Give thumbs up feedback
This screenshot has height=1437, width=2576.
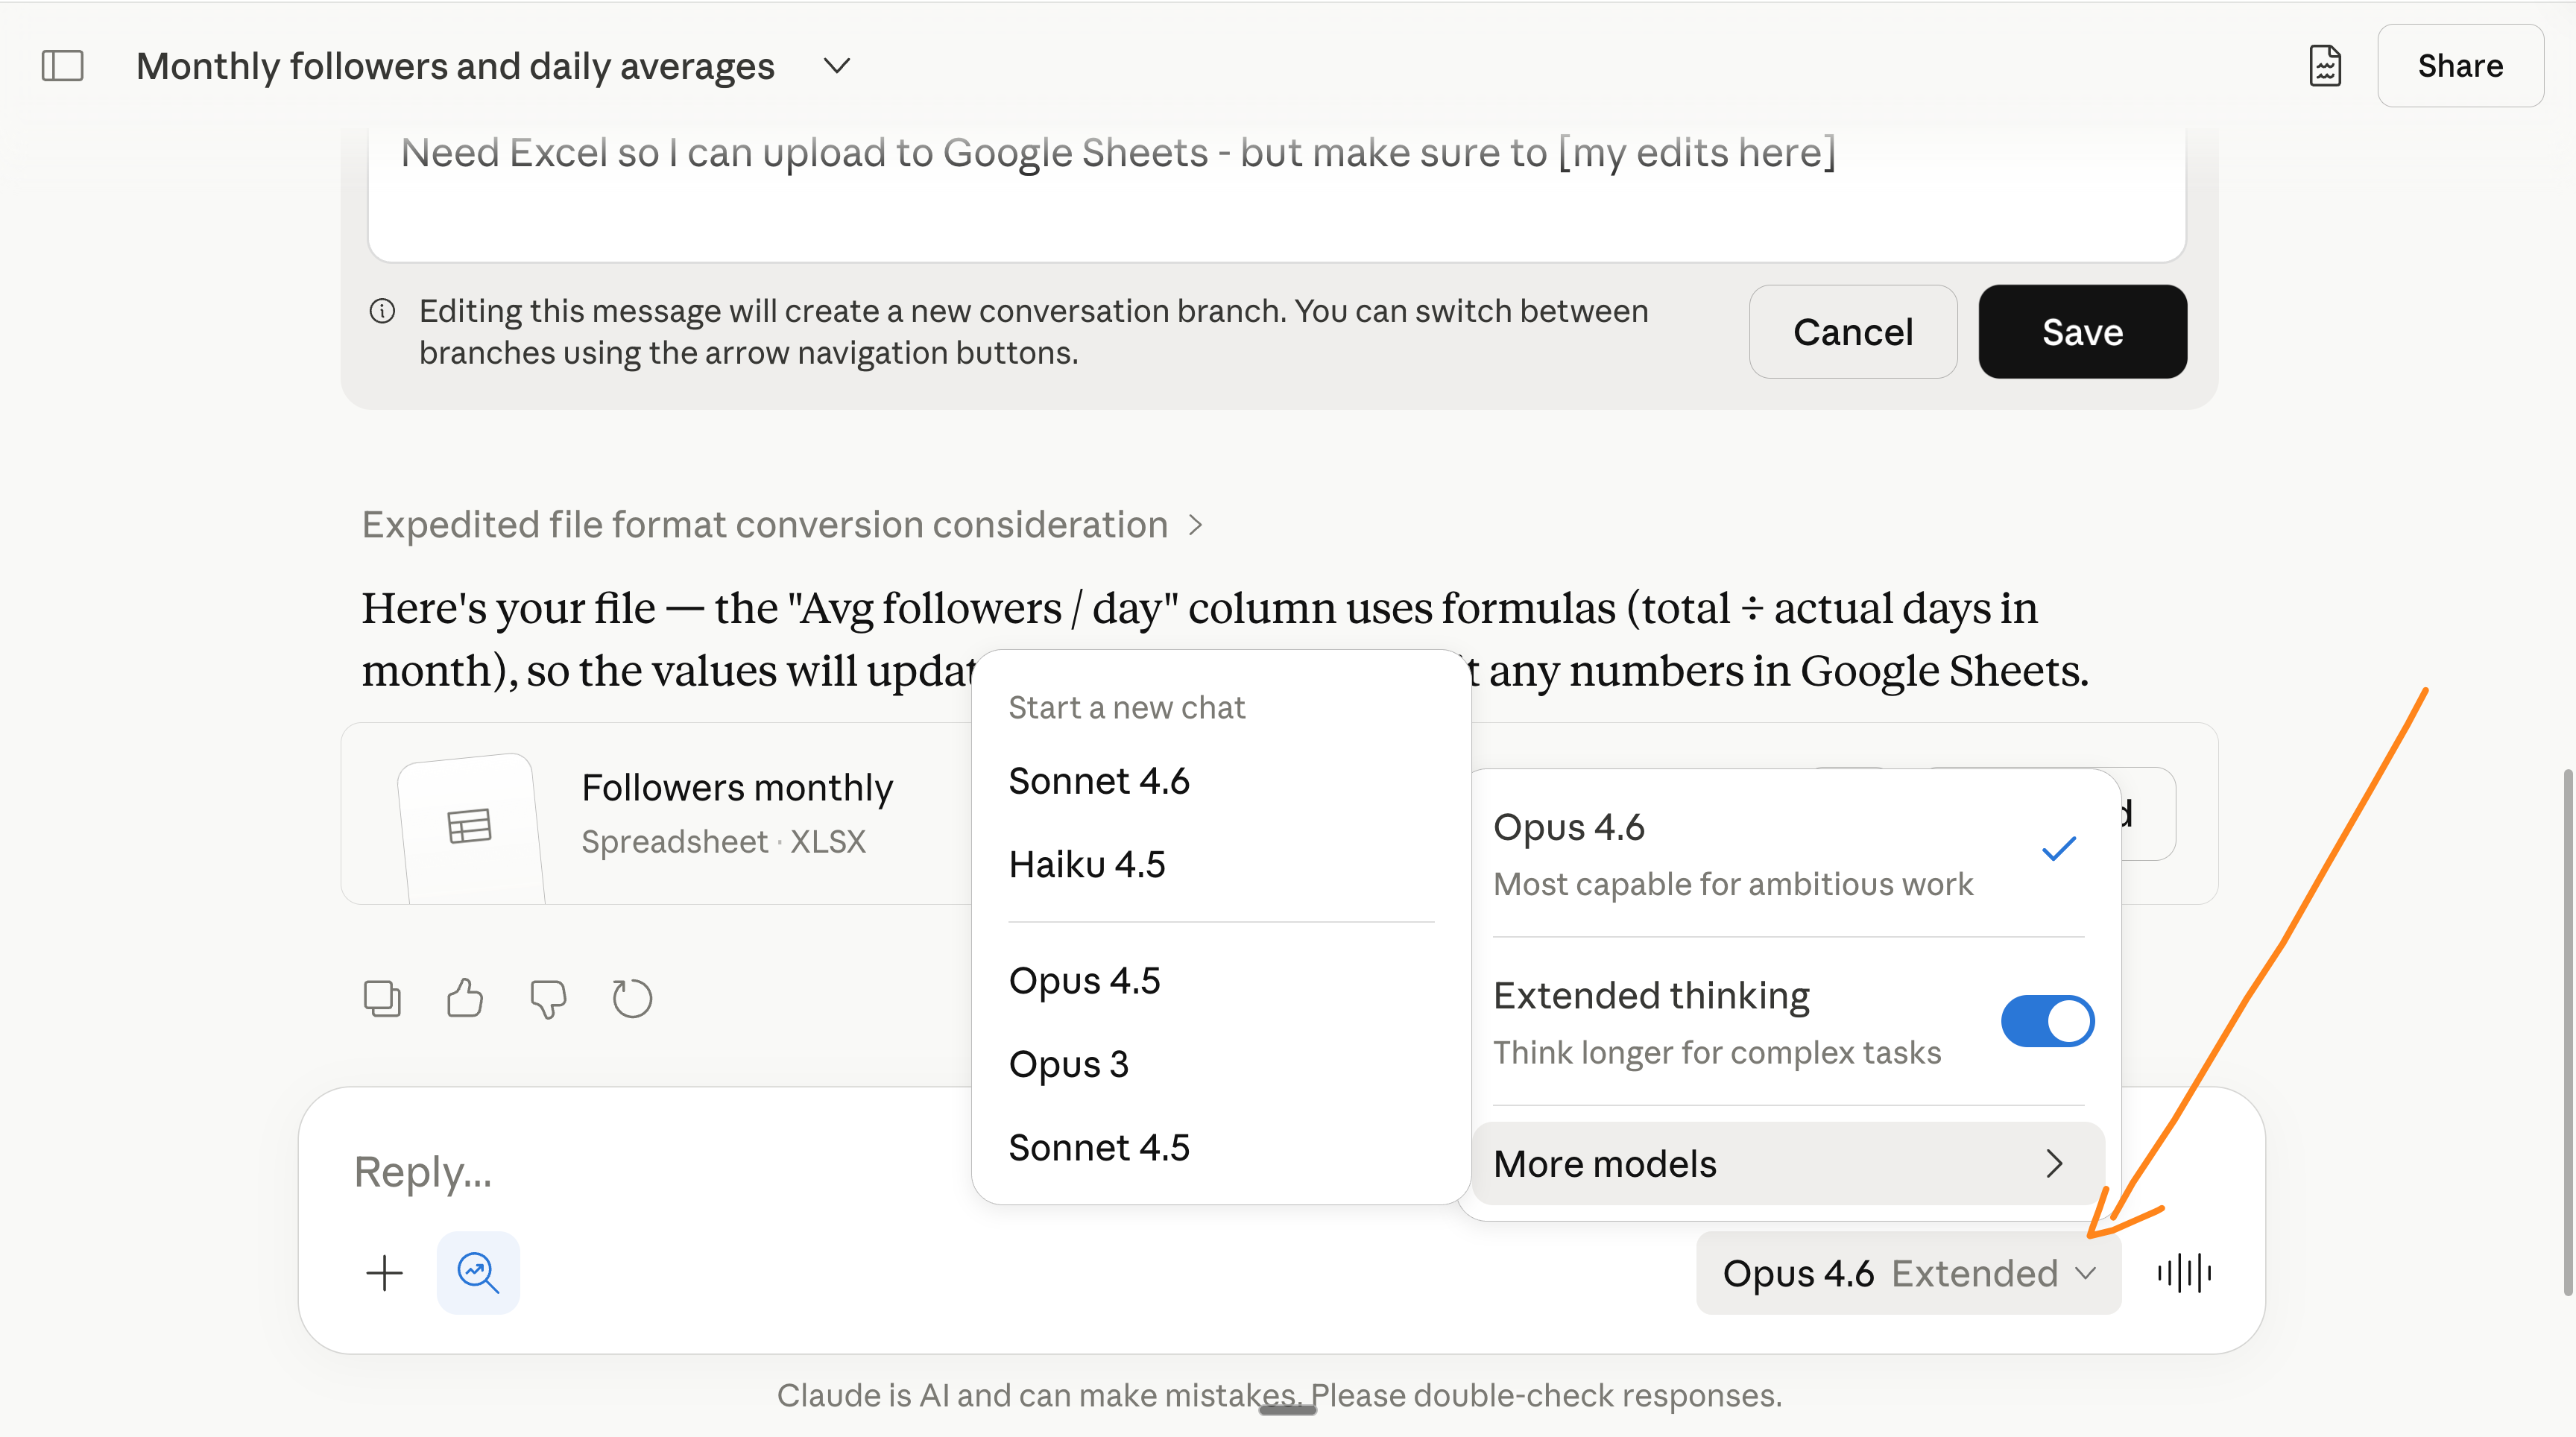465,998
